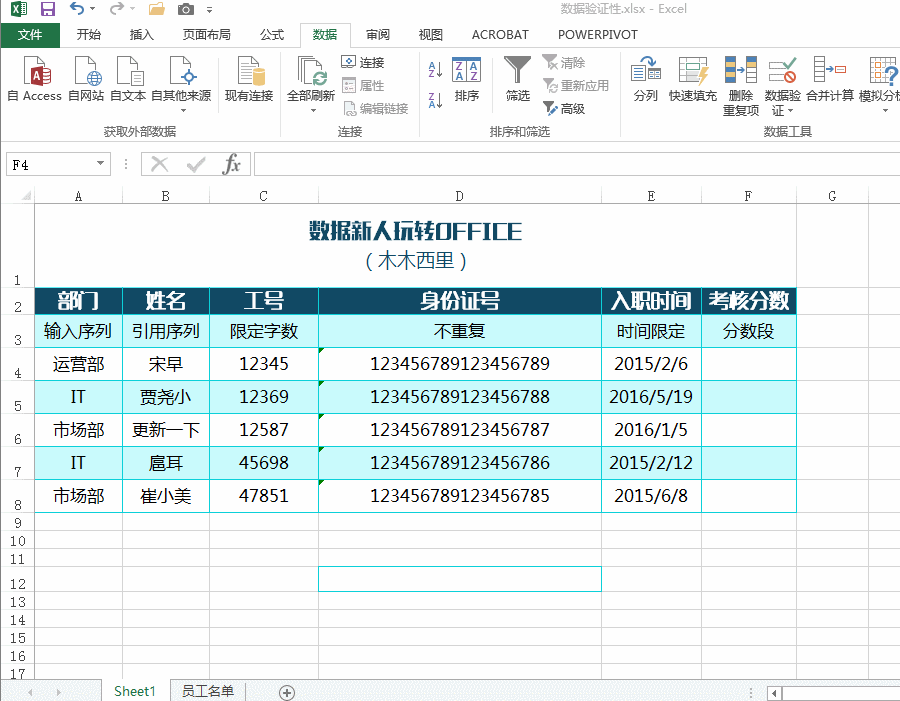900x701 pixels.
Task: Expand Undo history dropdown arrow
Action: pos(92,9)
